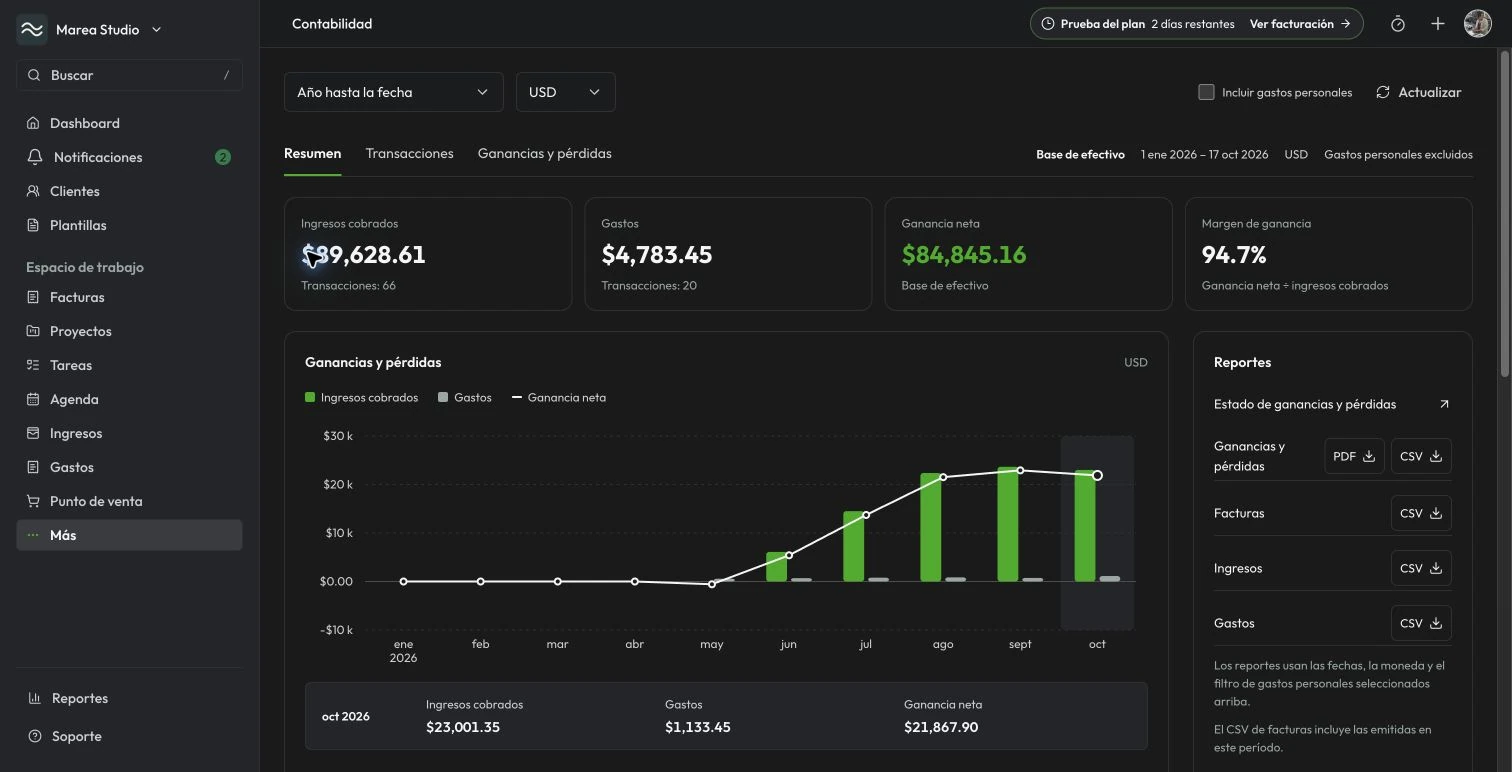This screenshot has width=1512, height=772.
Task: Click the sept green bar in chart
Action: click(1008, 524)
